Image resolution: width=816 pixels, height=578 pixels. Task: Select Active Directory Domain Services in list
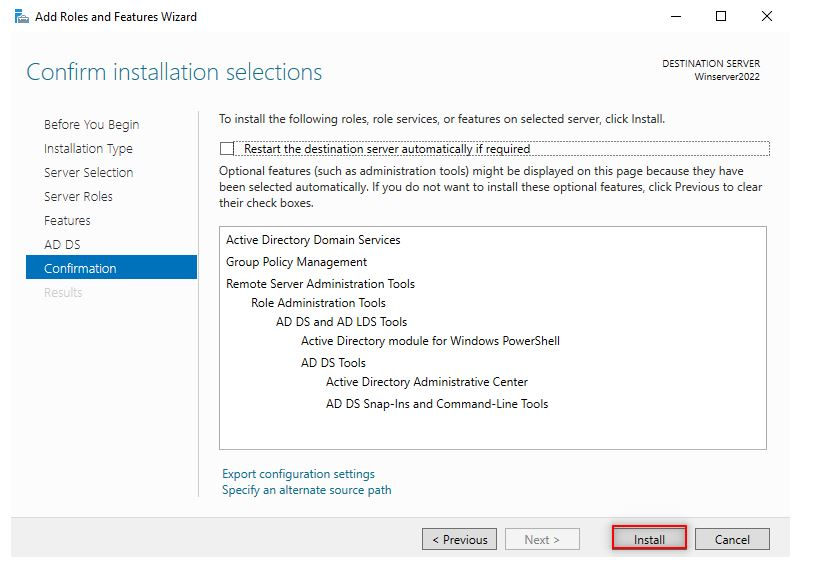313,240
